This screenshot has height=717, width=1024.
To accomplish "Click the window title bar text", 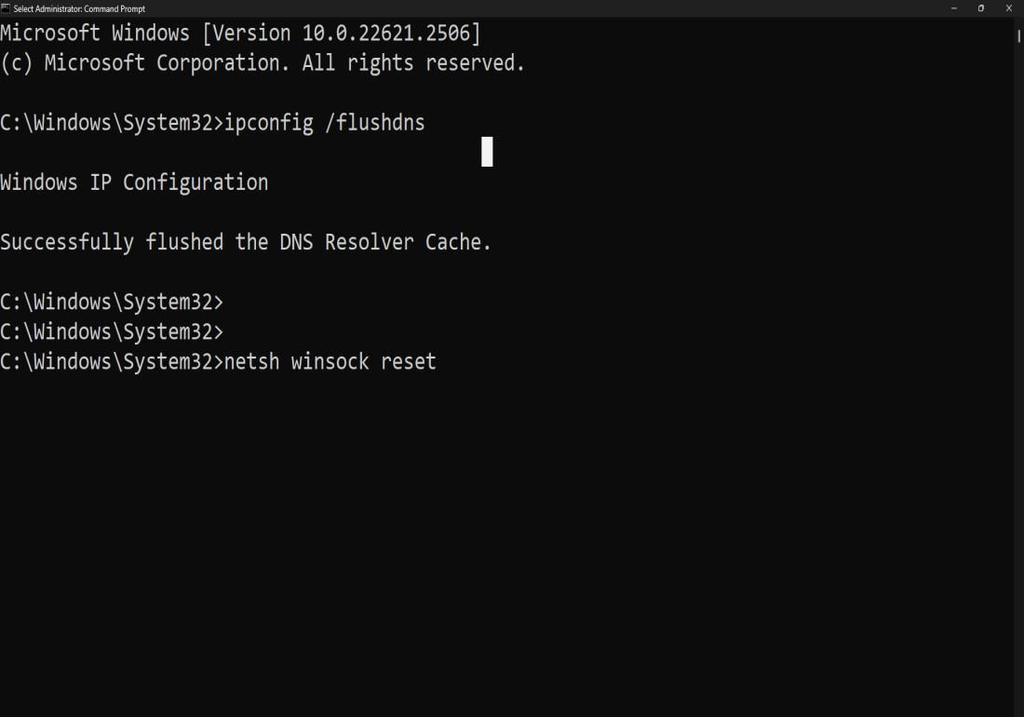I will [80, 9].
